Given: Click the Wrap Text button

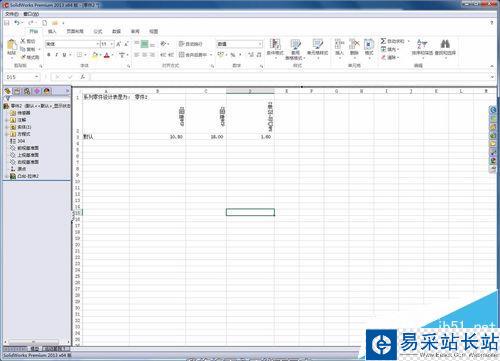Looking at the screenshot, I should pyautogui.click(x=191, y=44).
